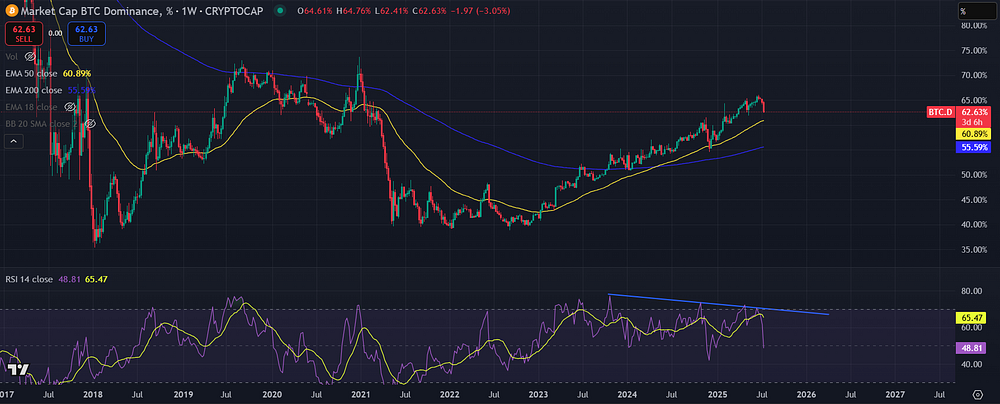The image size is (1000, 404).
Task: Open chart settings gear icon
Action: tap(978, 394)
